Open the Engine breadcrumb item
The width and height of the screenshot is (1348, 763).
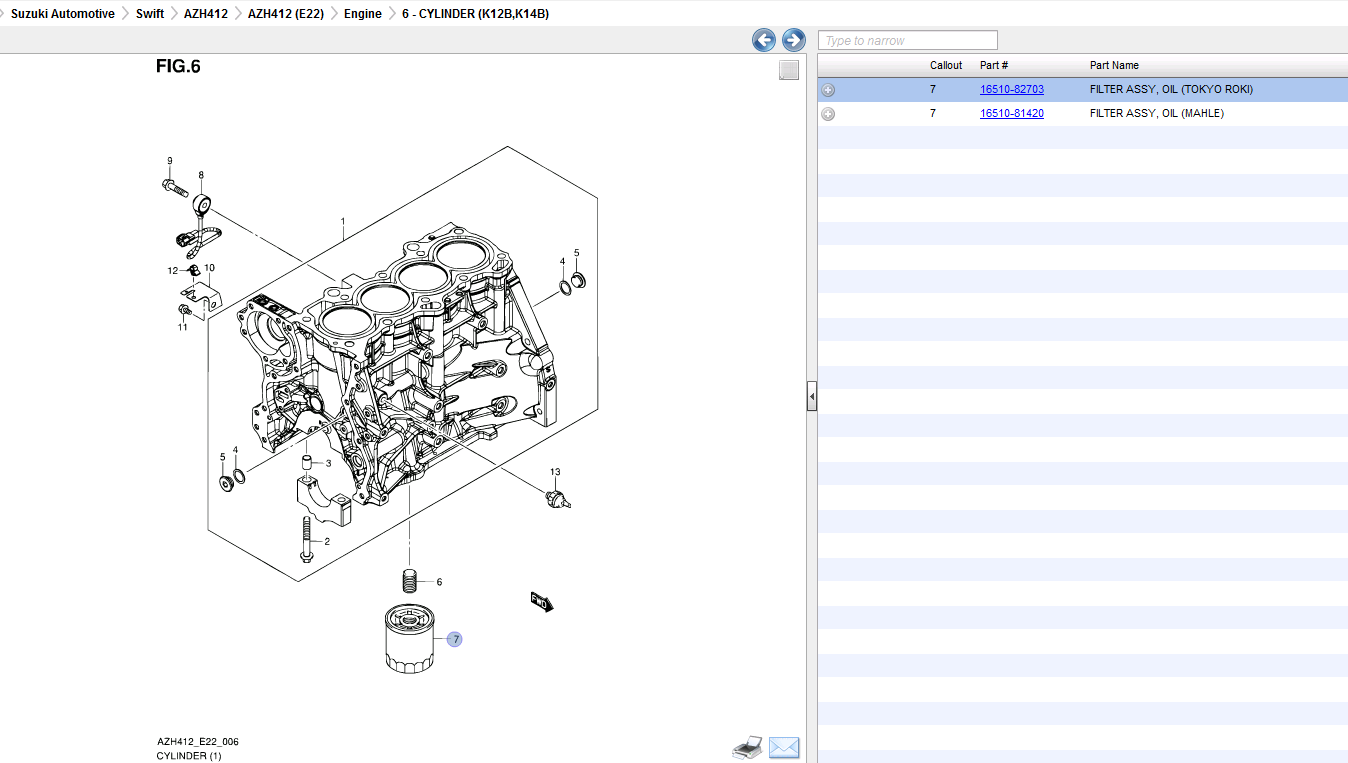[x=362, y=14]
